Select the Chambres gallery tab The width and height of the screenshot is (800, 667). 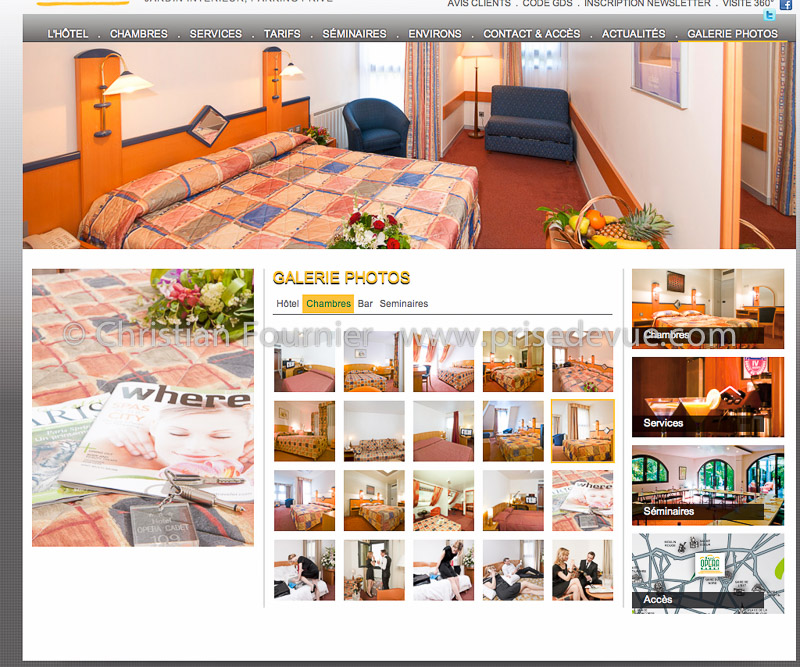pyautogui.click(x=328, y=304)
